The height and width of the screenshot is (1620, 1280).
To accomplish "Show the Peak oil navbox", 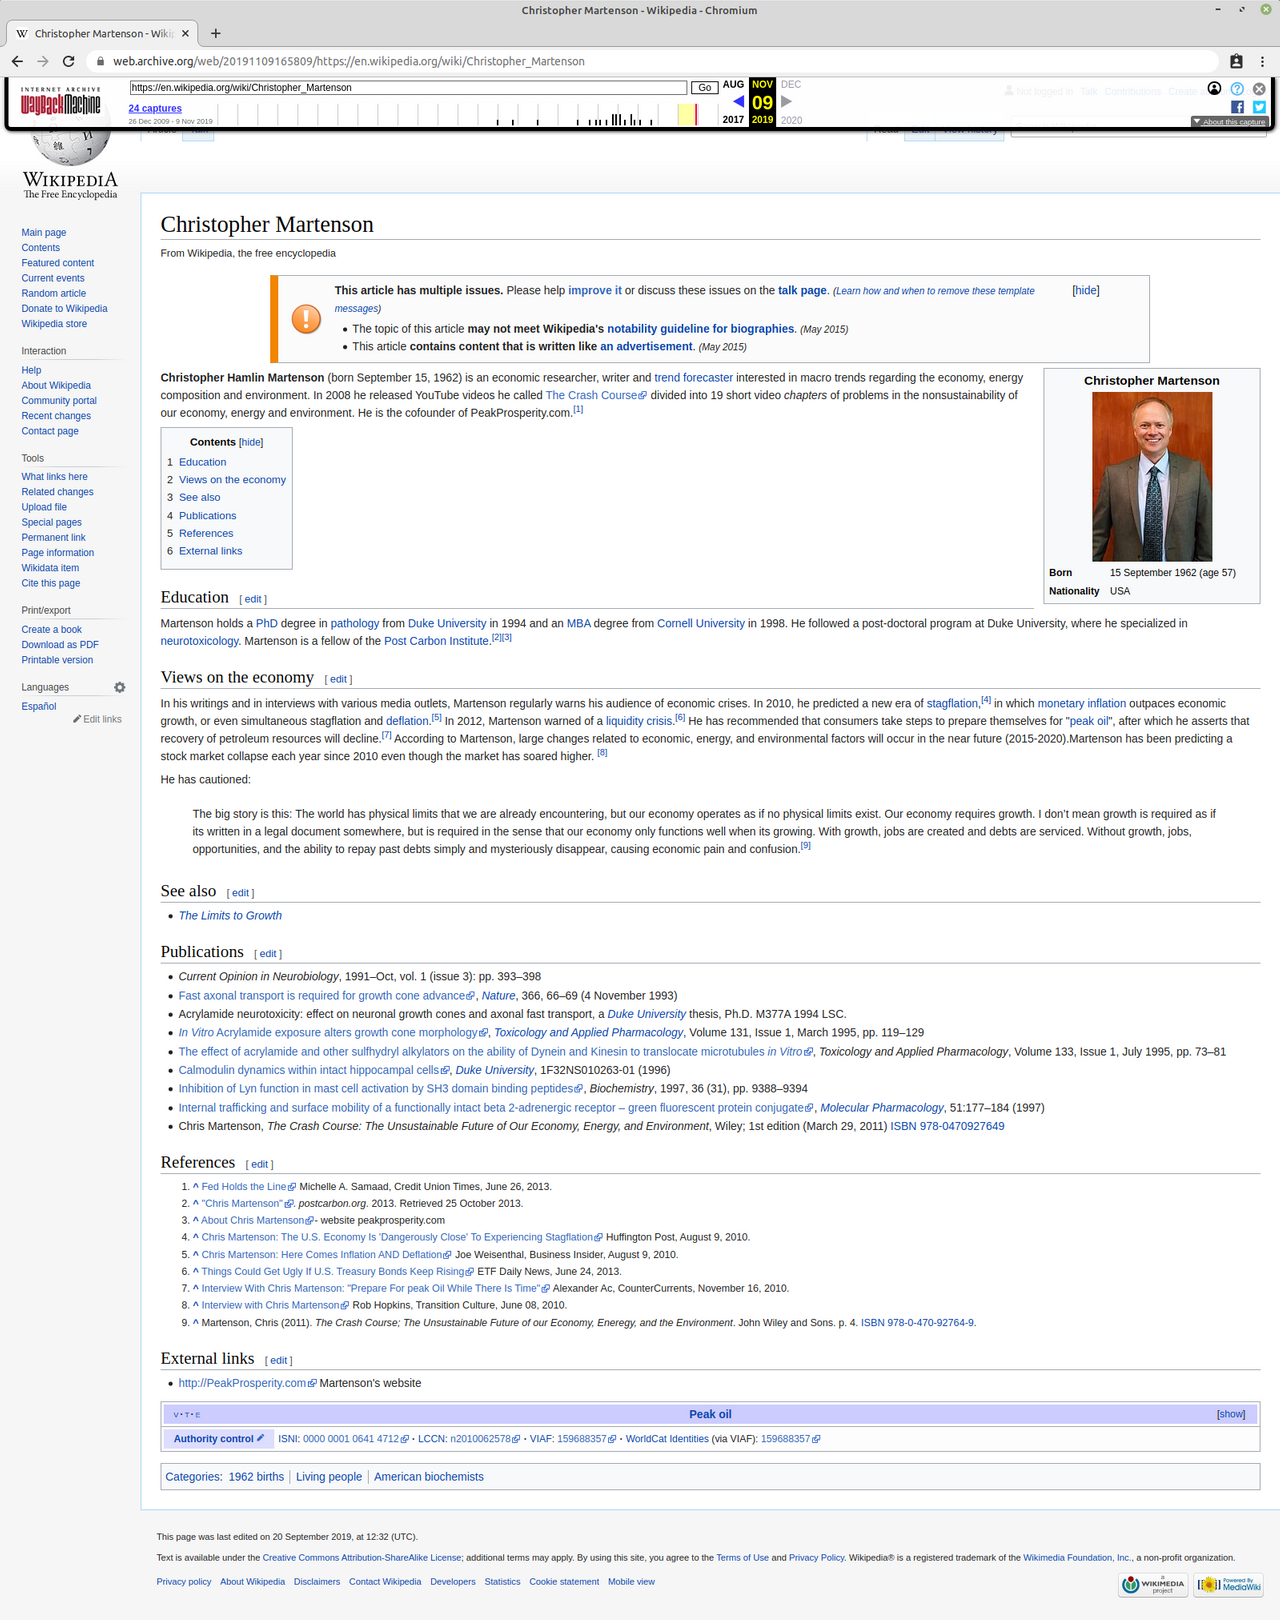I will point(1231,1414).
